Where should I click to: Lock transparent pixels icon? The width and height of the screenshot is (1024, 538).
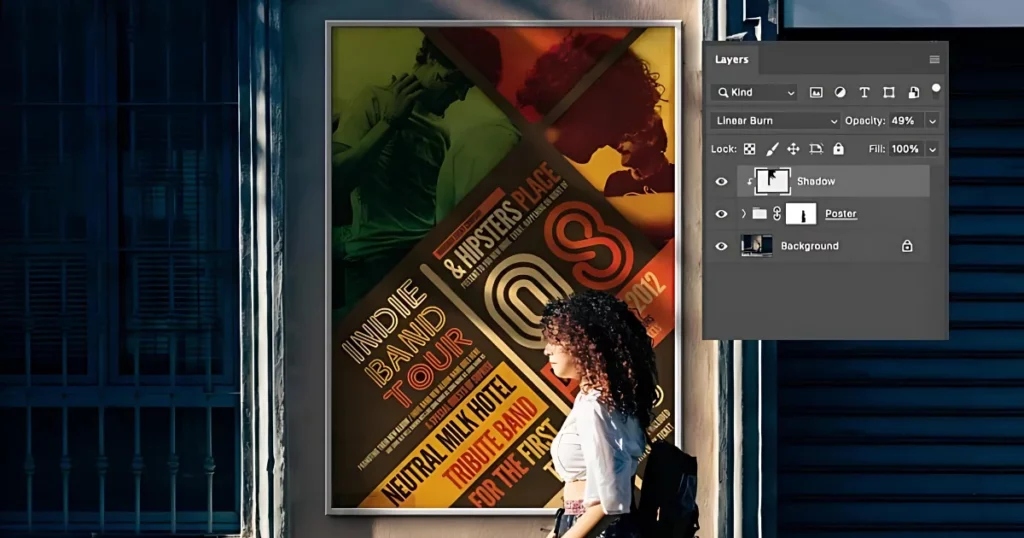(x=750, y=150)
